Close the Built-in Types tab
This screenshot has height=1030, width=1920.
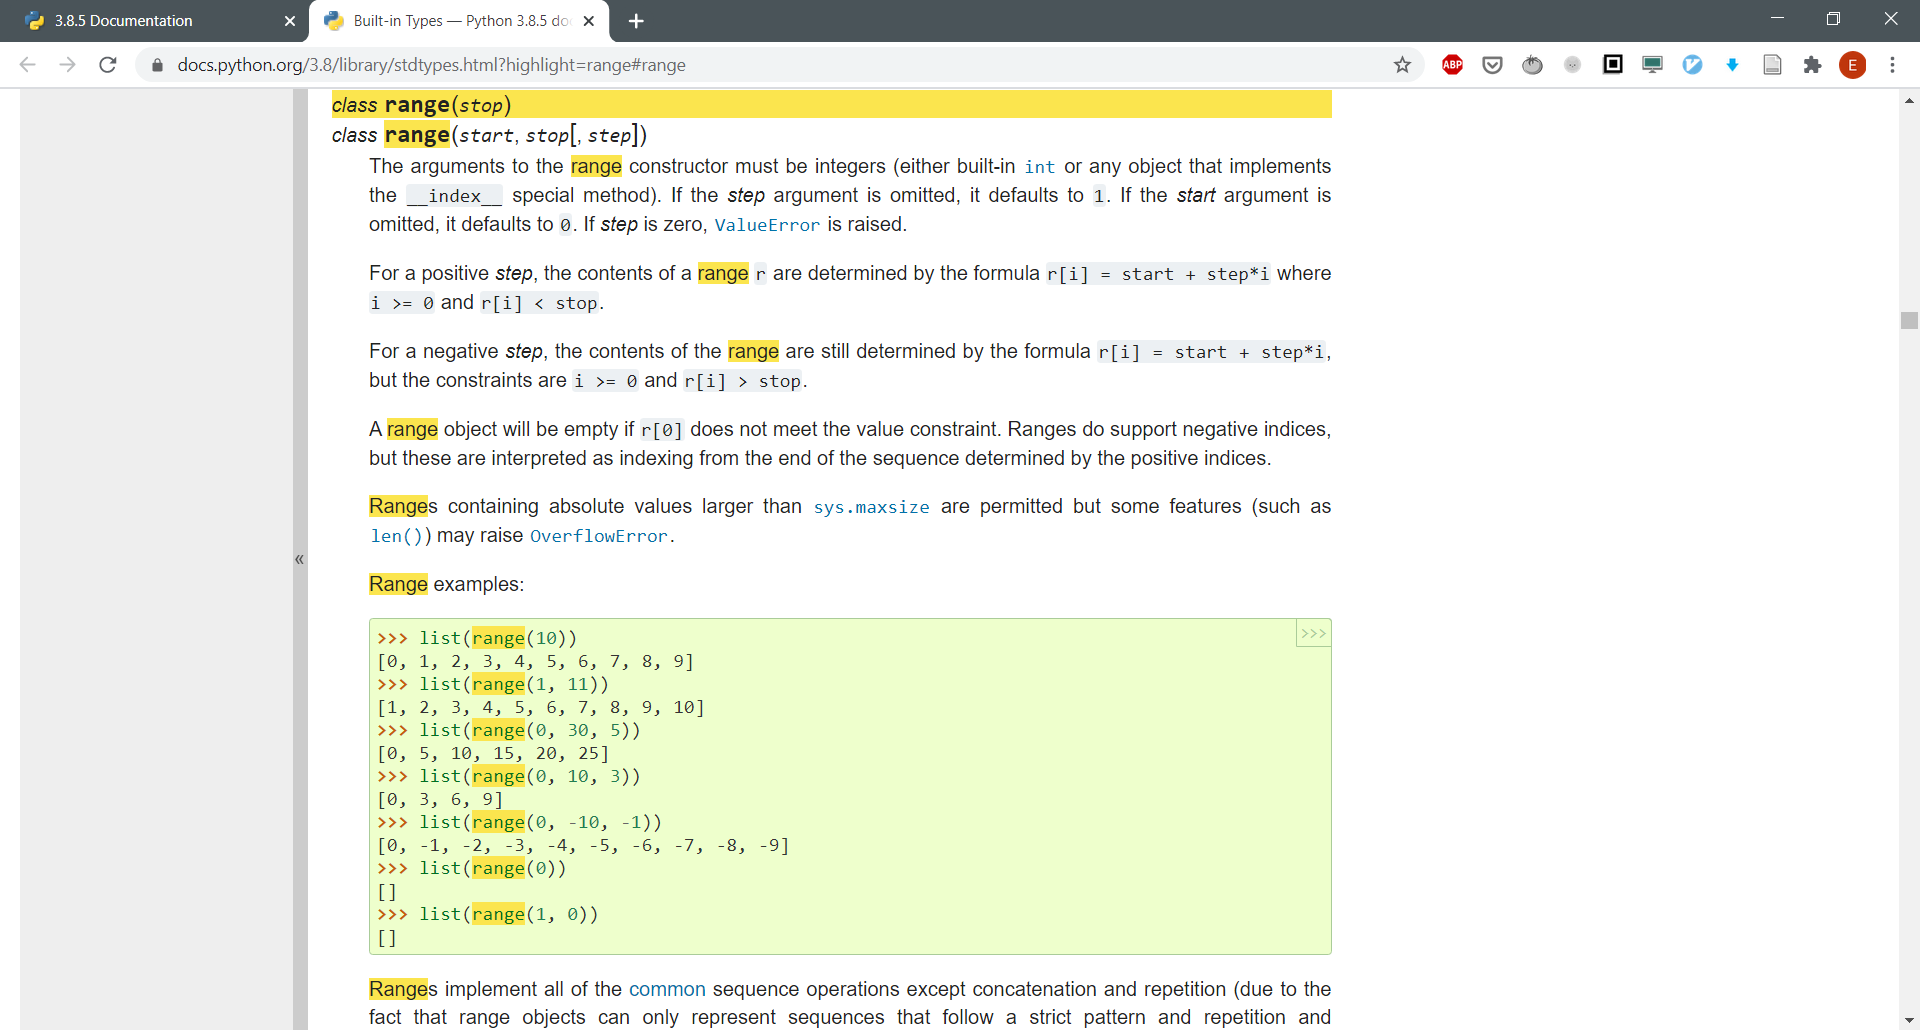point(589,21)
